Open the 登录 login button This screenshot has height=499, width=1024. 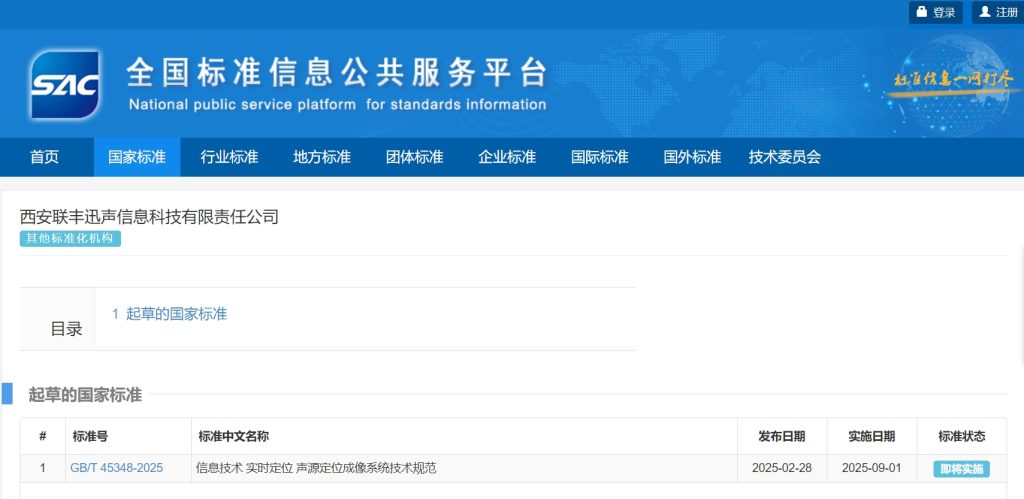(x=936, y=12)
